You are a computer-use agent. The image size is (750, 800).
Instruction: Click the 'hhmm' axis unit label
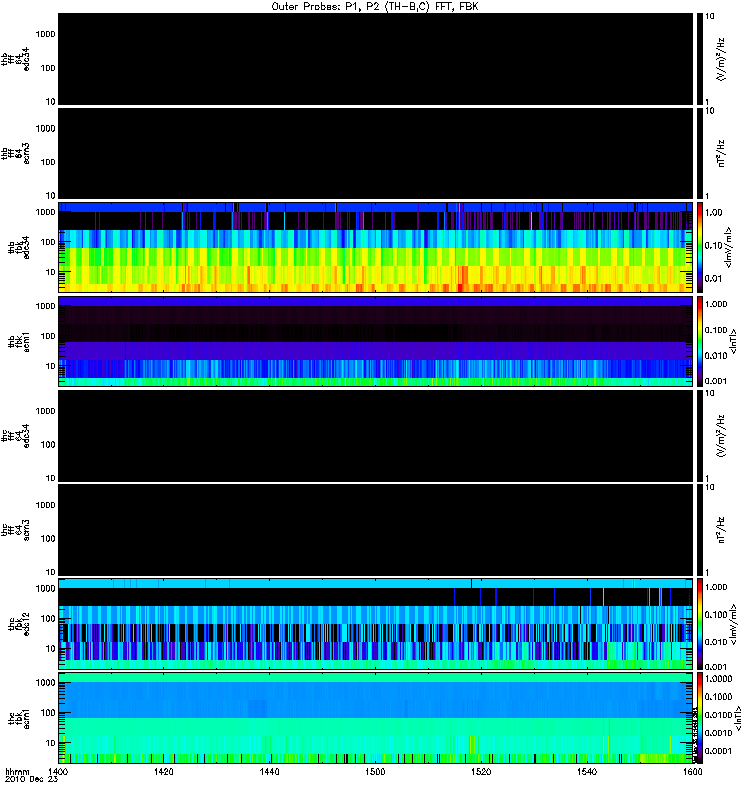click(17, 771)
